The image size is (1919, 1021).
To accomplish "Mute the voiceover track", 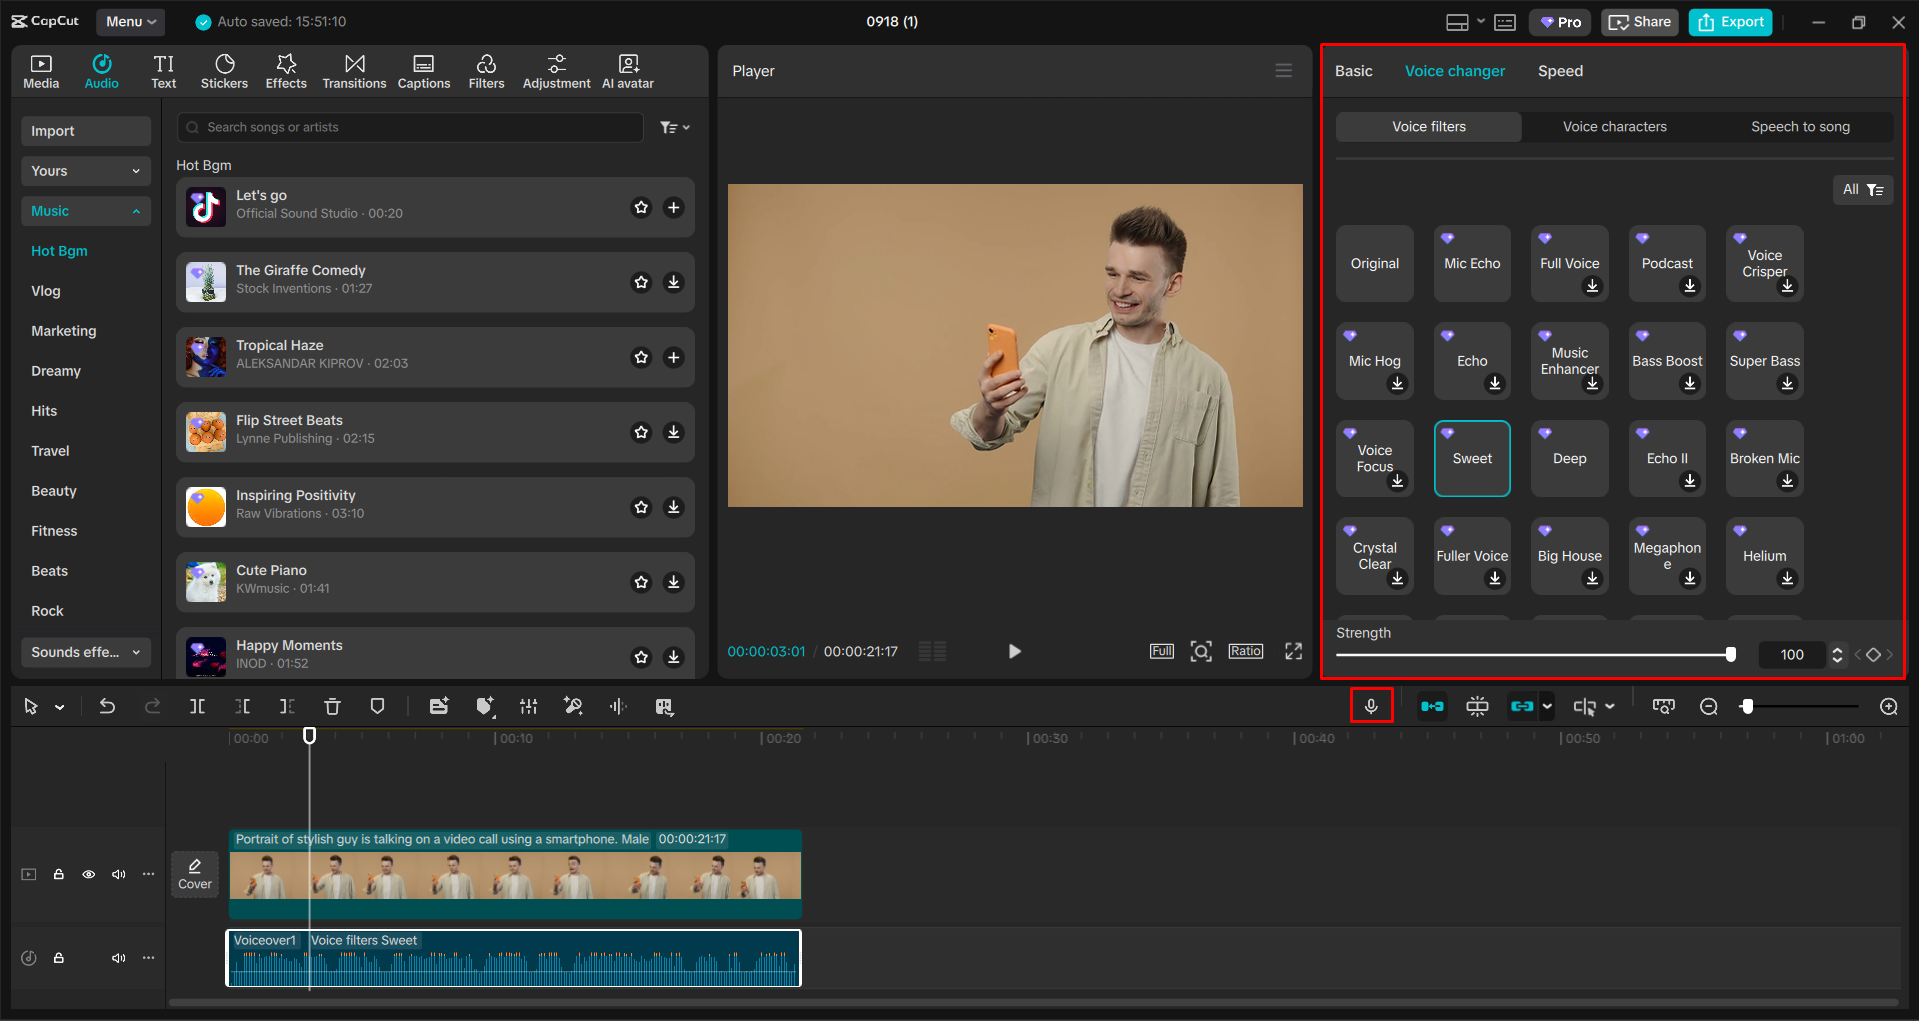I will 119,957.
